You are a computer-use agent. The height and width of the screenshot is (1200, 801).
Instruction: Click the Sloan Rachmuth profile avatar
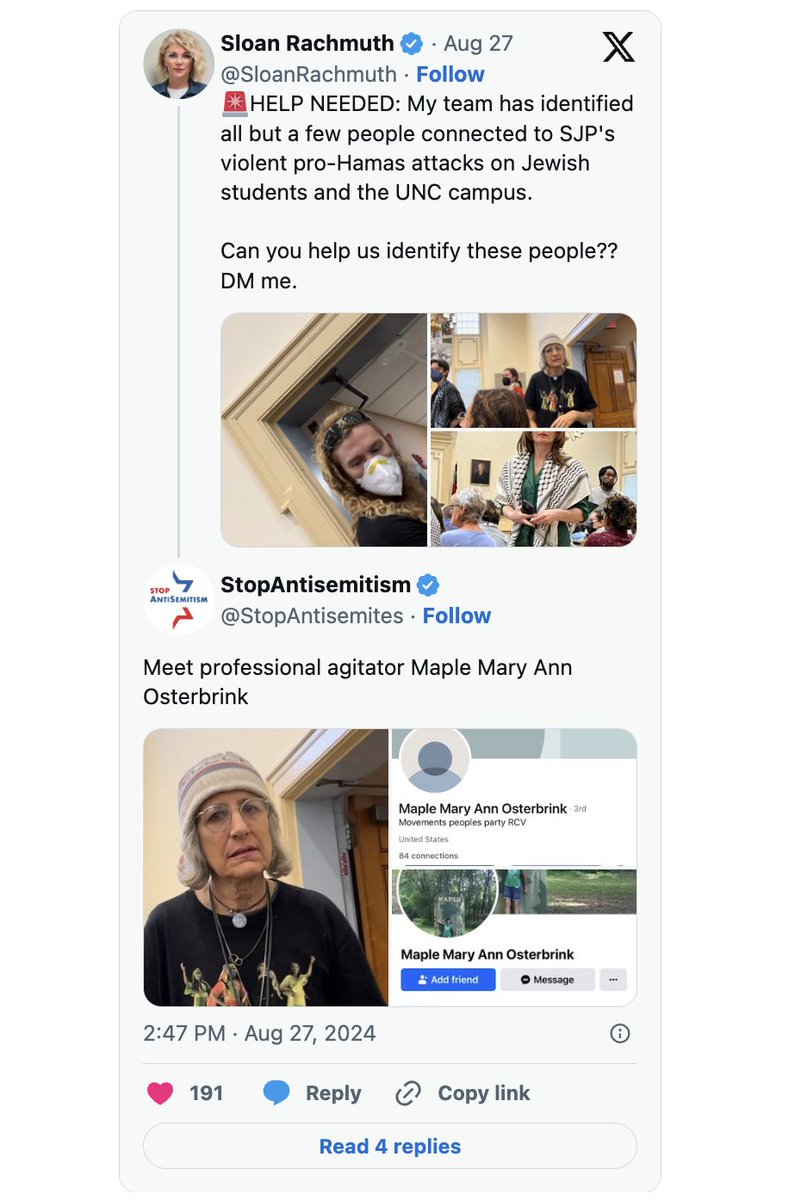click(x=179, y=63)
